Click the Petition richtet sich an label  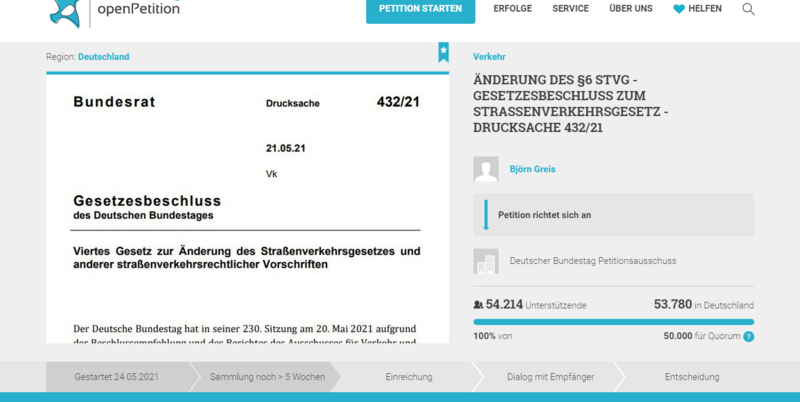544,215
